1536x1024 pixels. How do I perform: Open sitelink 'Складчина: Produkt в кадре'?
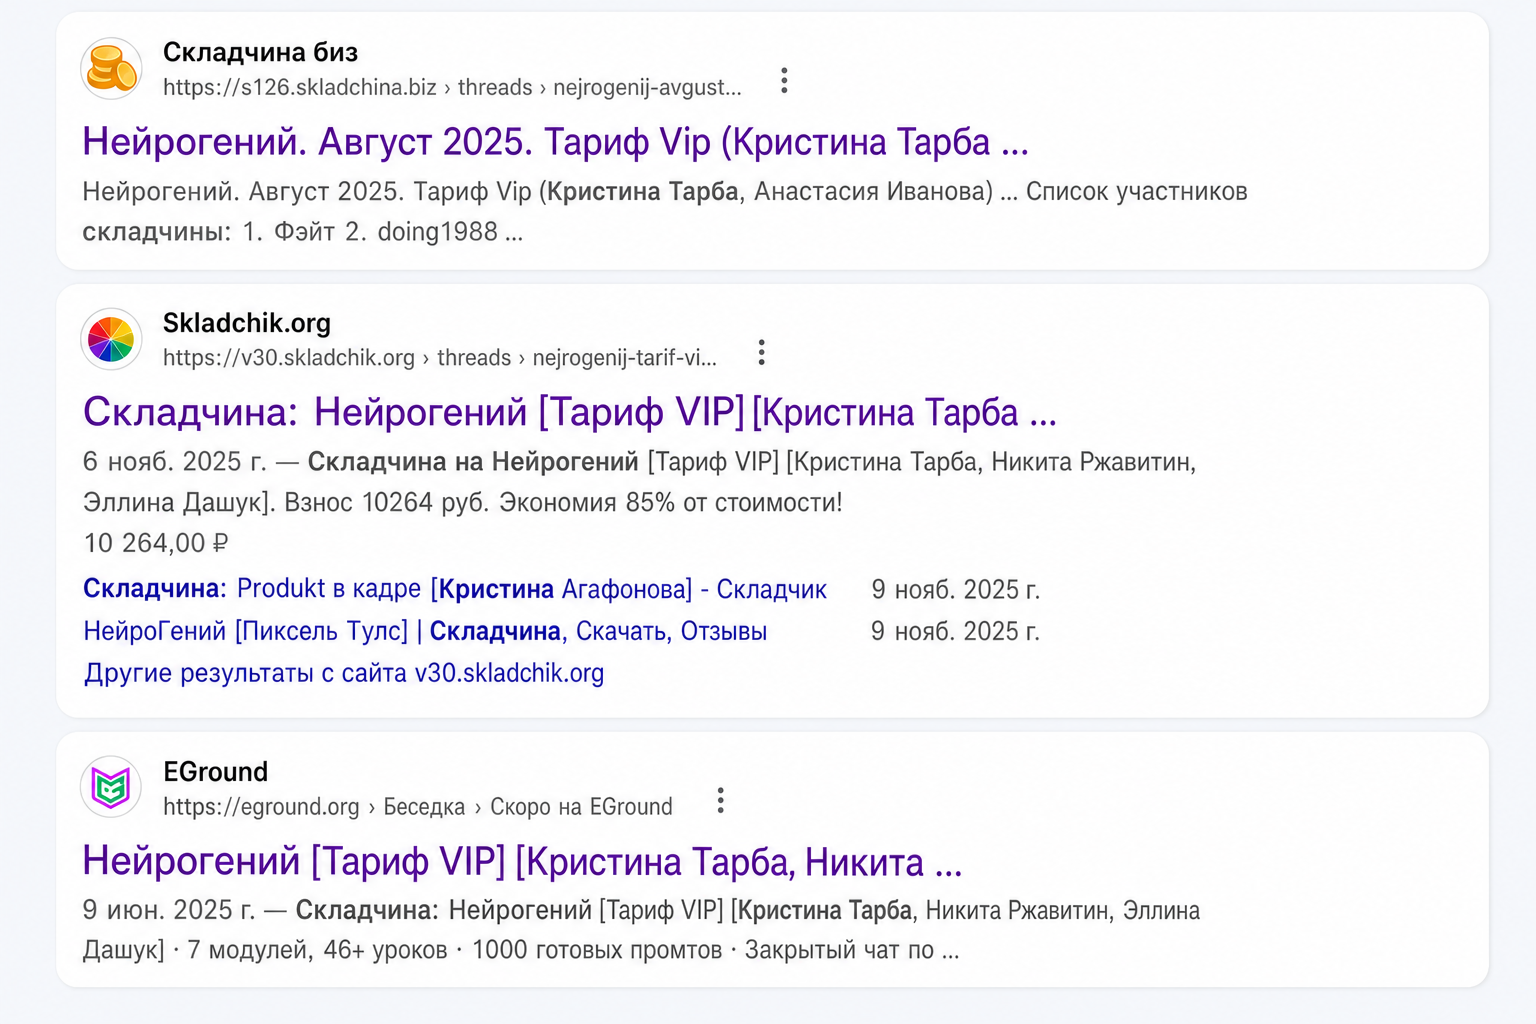point(455,589)
